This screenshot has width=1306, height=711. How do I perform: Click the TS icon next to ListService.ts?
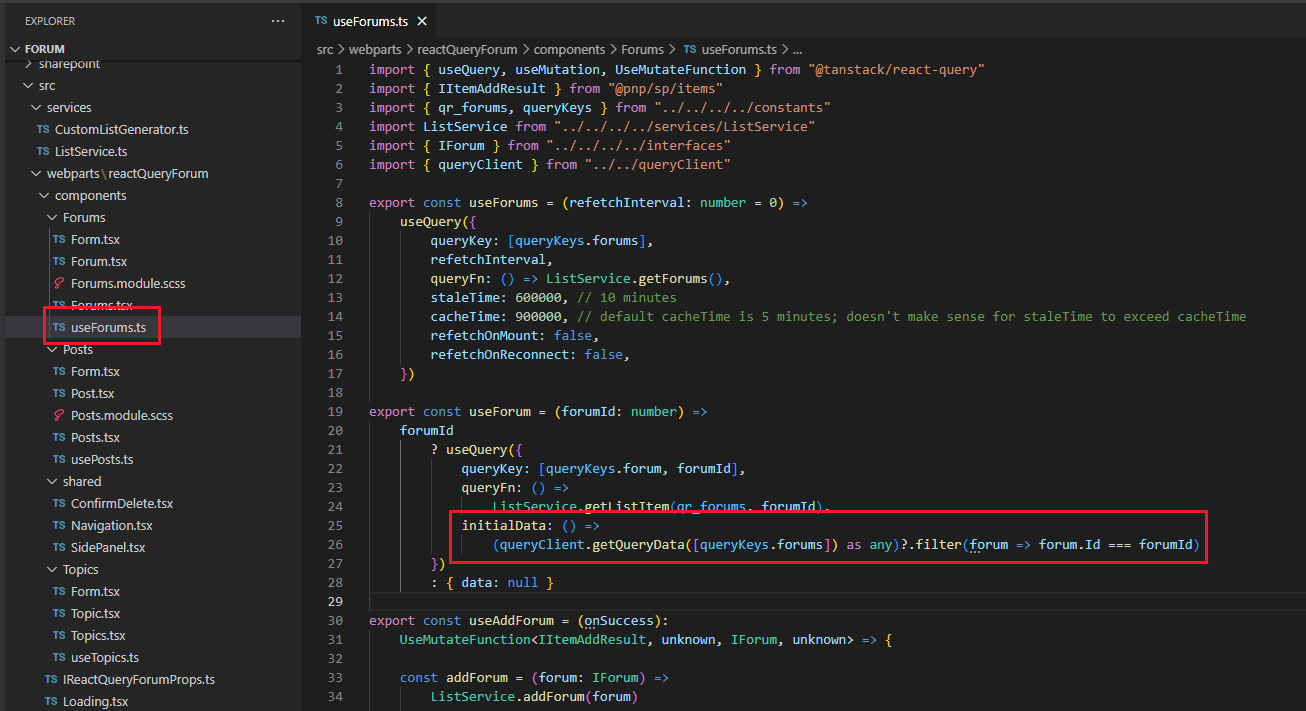(43, 151)
